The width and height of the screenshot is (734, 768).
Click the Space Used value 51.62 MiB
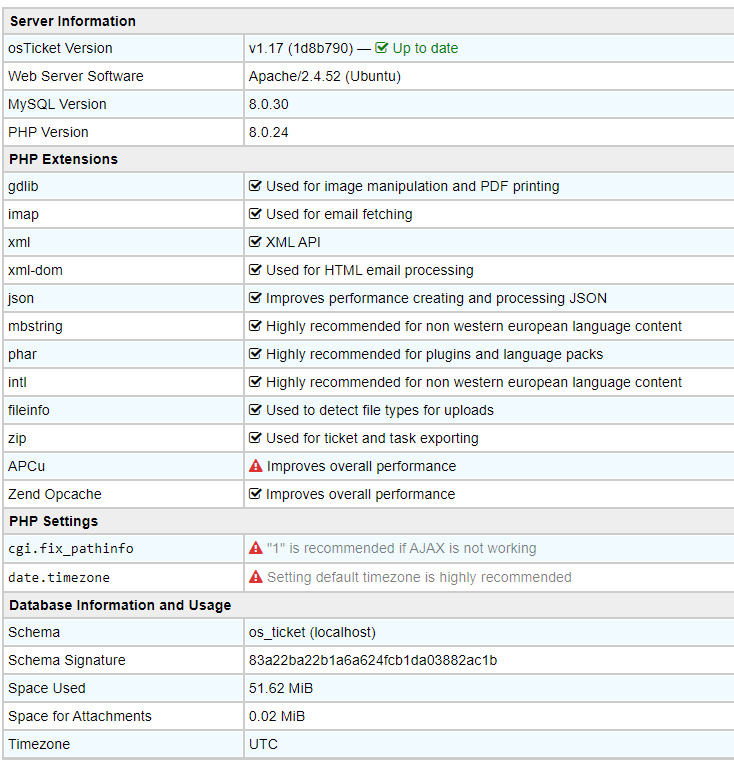(281, 688)
